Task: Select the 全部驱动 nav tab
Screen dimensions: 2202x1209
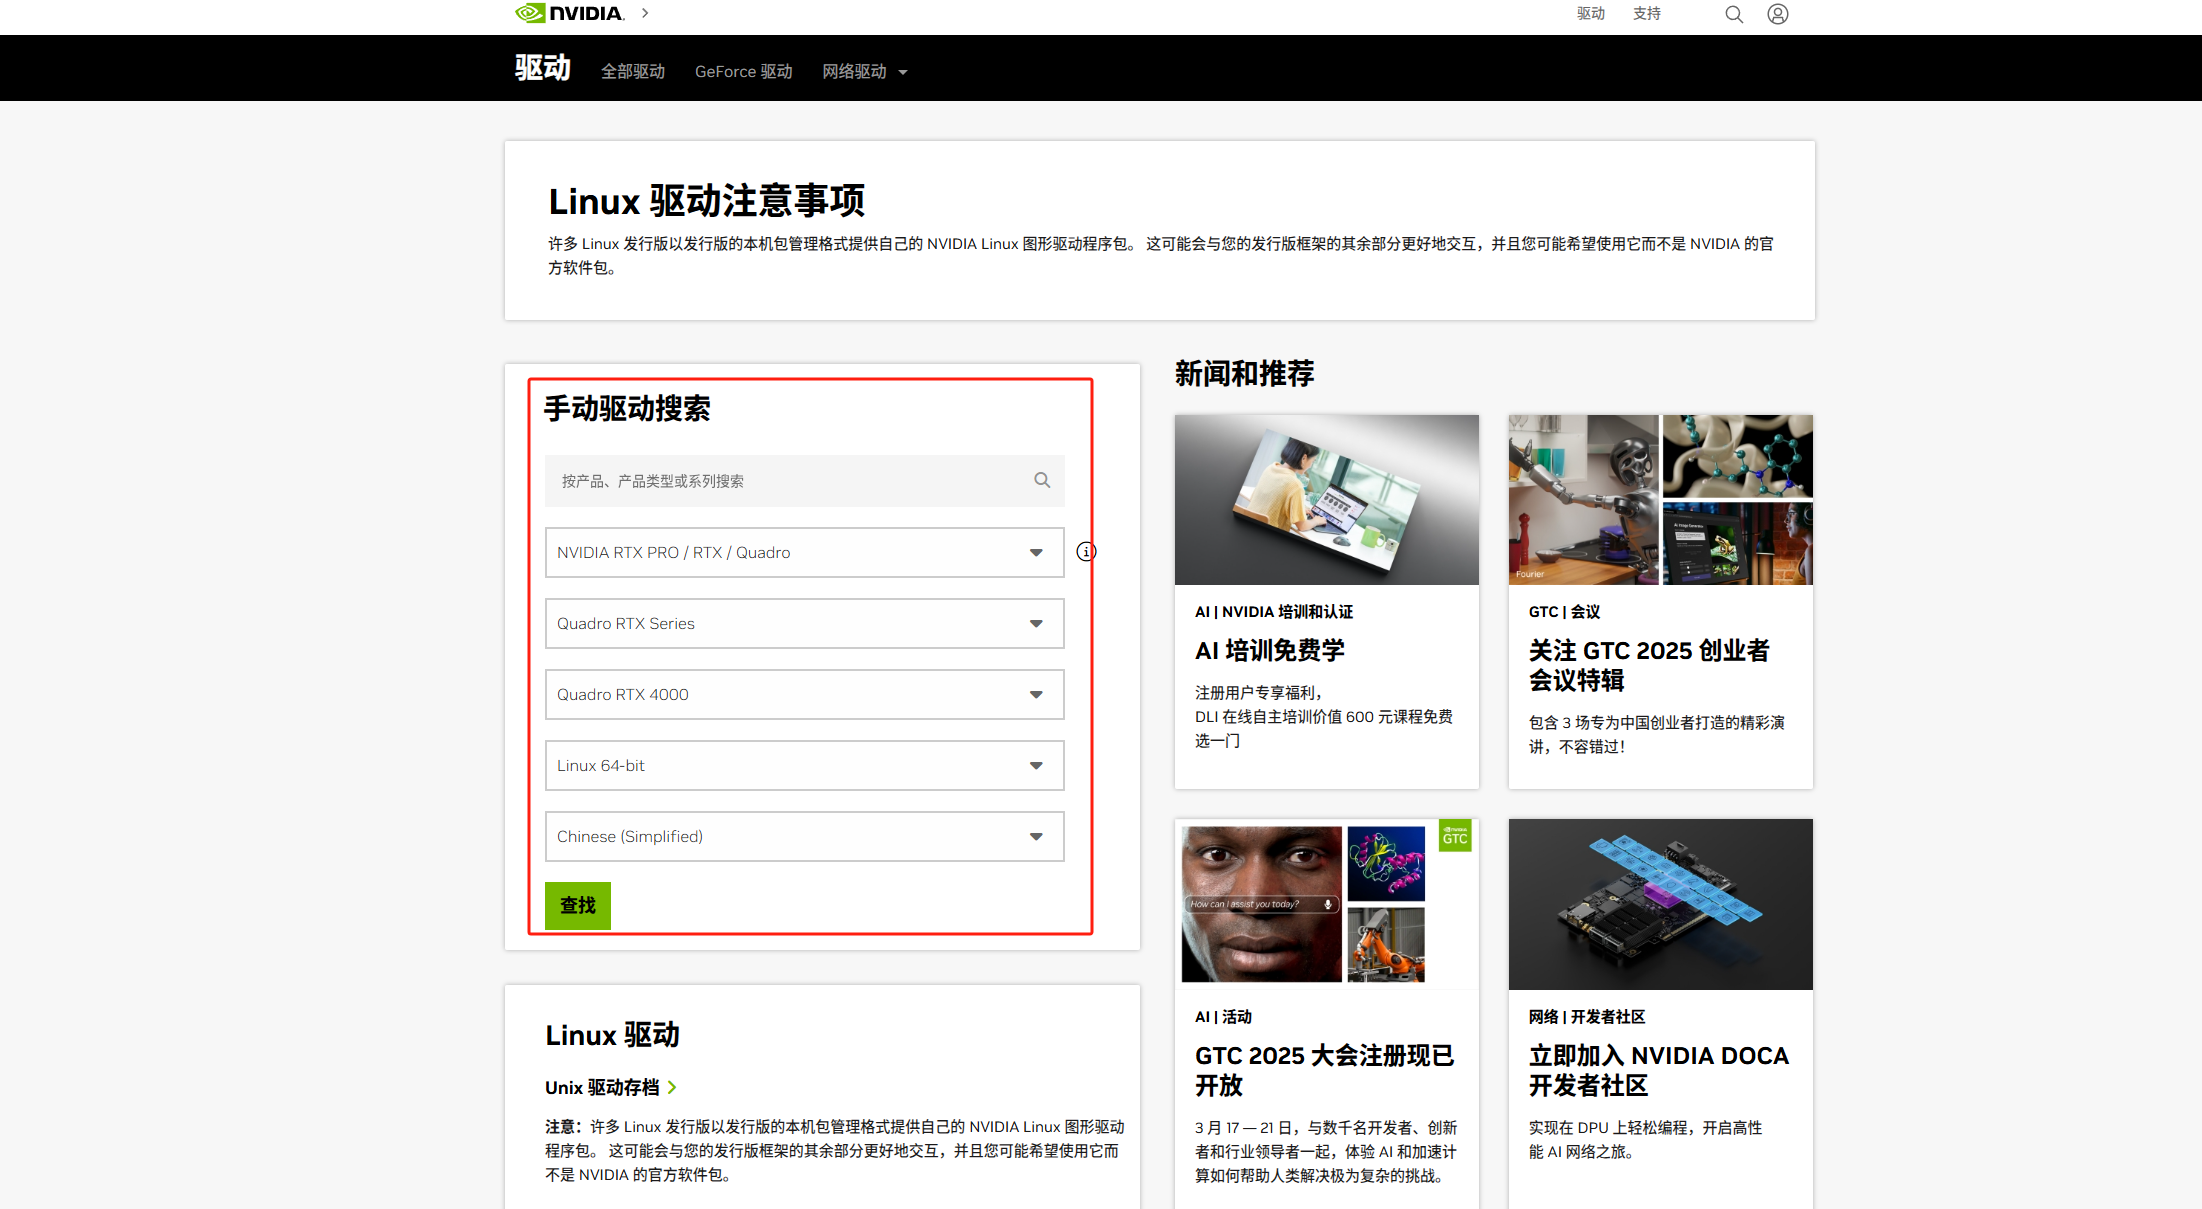Action: point(632,72)
